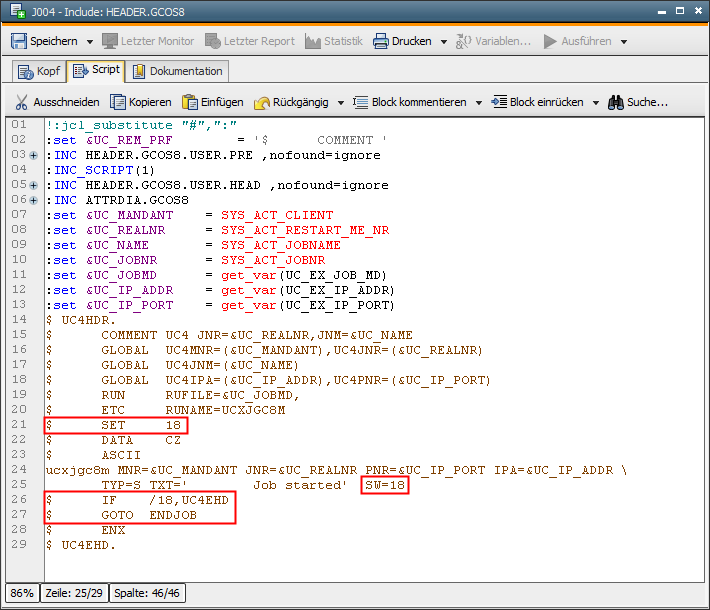Click Block kommentieren toolbar button
Image resolution: width=710 pixels, height=610 pixels.
pos(409,102)
